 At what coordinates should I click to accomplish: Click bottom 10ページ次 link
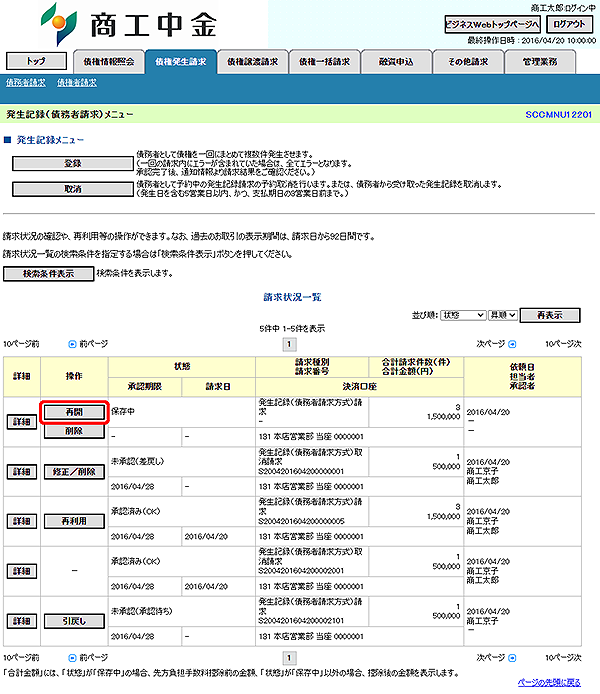point(563,658)
